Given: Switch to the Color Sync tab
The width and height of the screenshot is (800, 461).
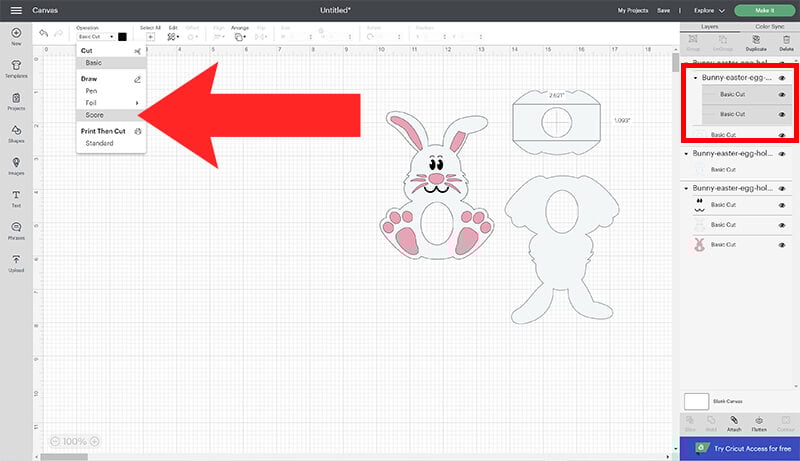Looking at the screenshot, I should (x=770, y=27).
